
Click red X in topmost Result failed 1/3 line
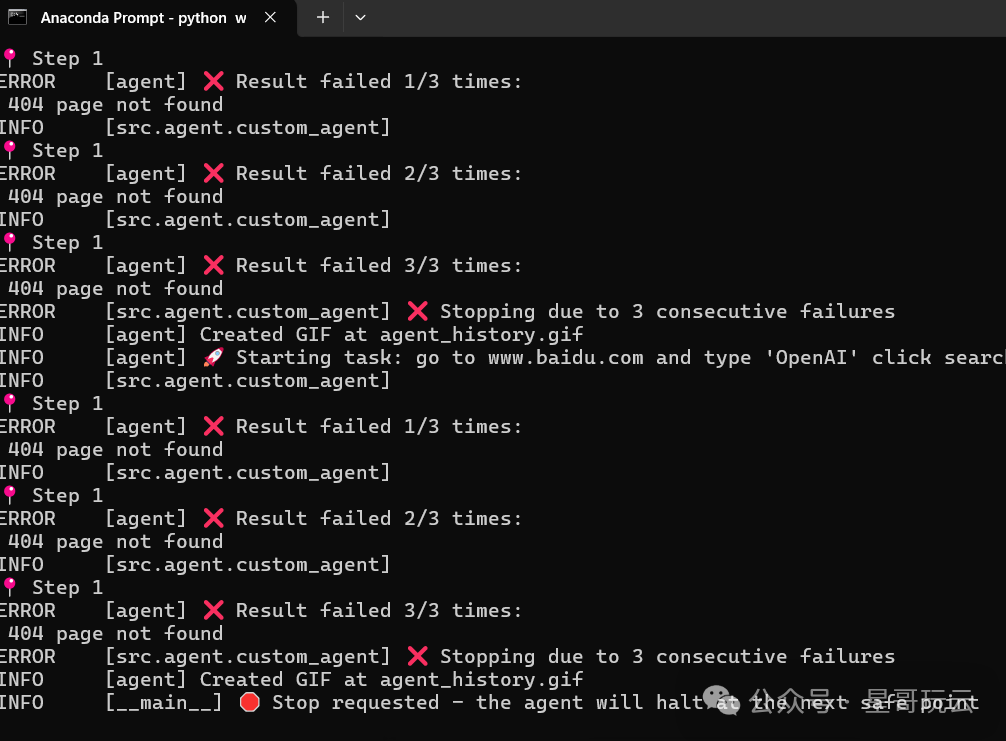pyautogui.click(x=214, y=81)
